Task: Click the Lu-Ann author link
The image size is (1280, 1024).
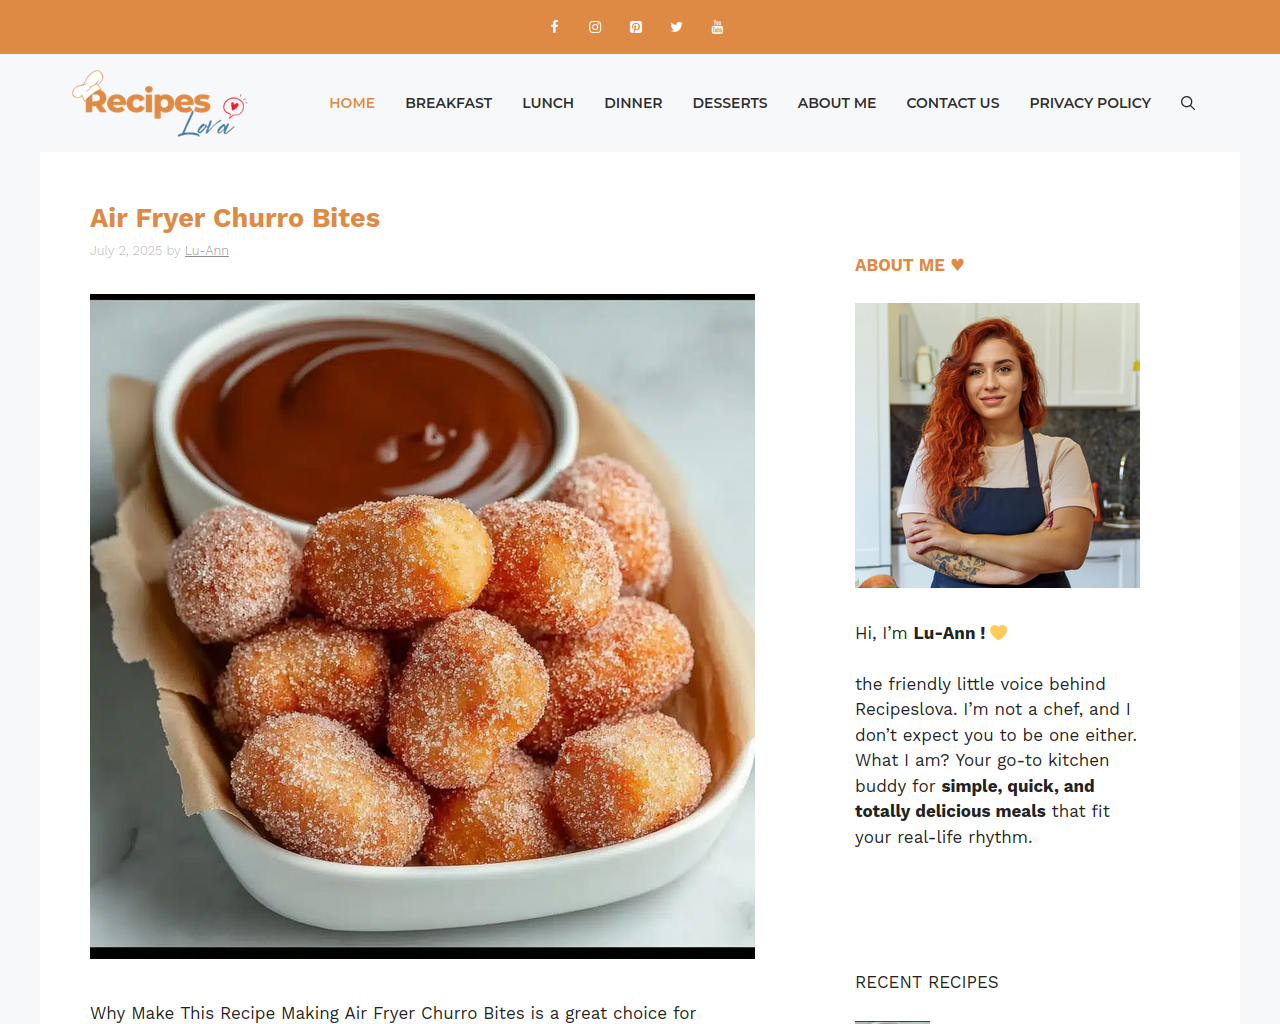Action: tap(207, 251)
